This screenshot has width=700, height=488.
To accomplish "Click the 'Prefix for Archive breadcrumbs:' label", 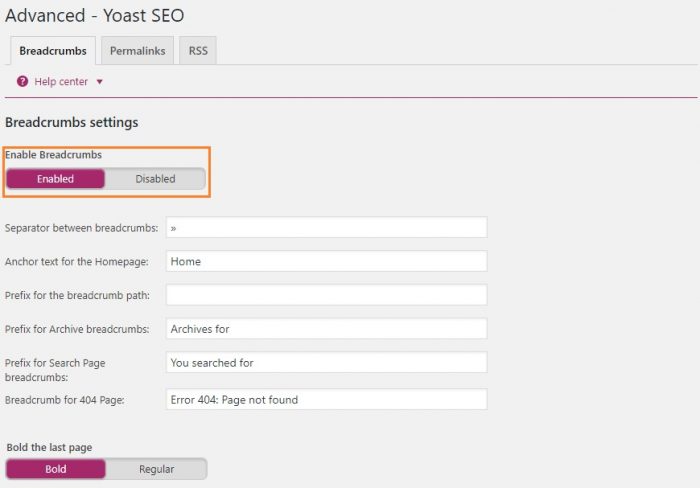I will pyautogui.click(x=77, y=330).
